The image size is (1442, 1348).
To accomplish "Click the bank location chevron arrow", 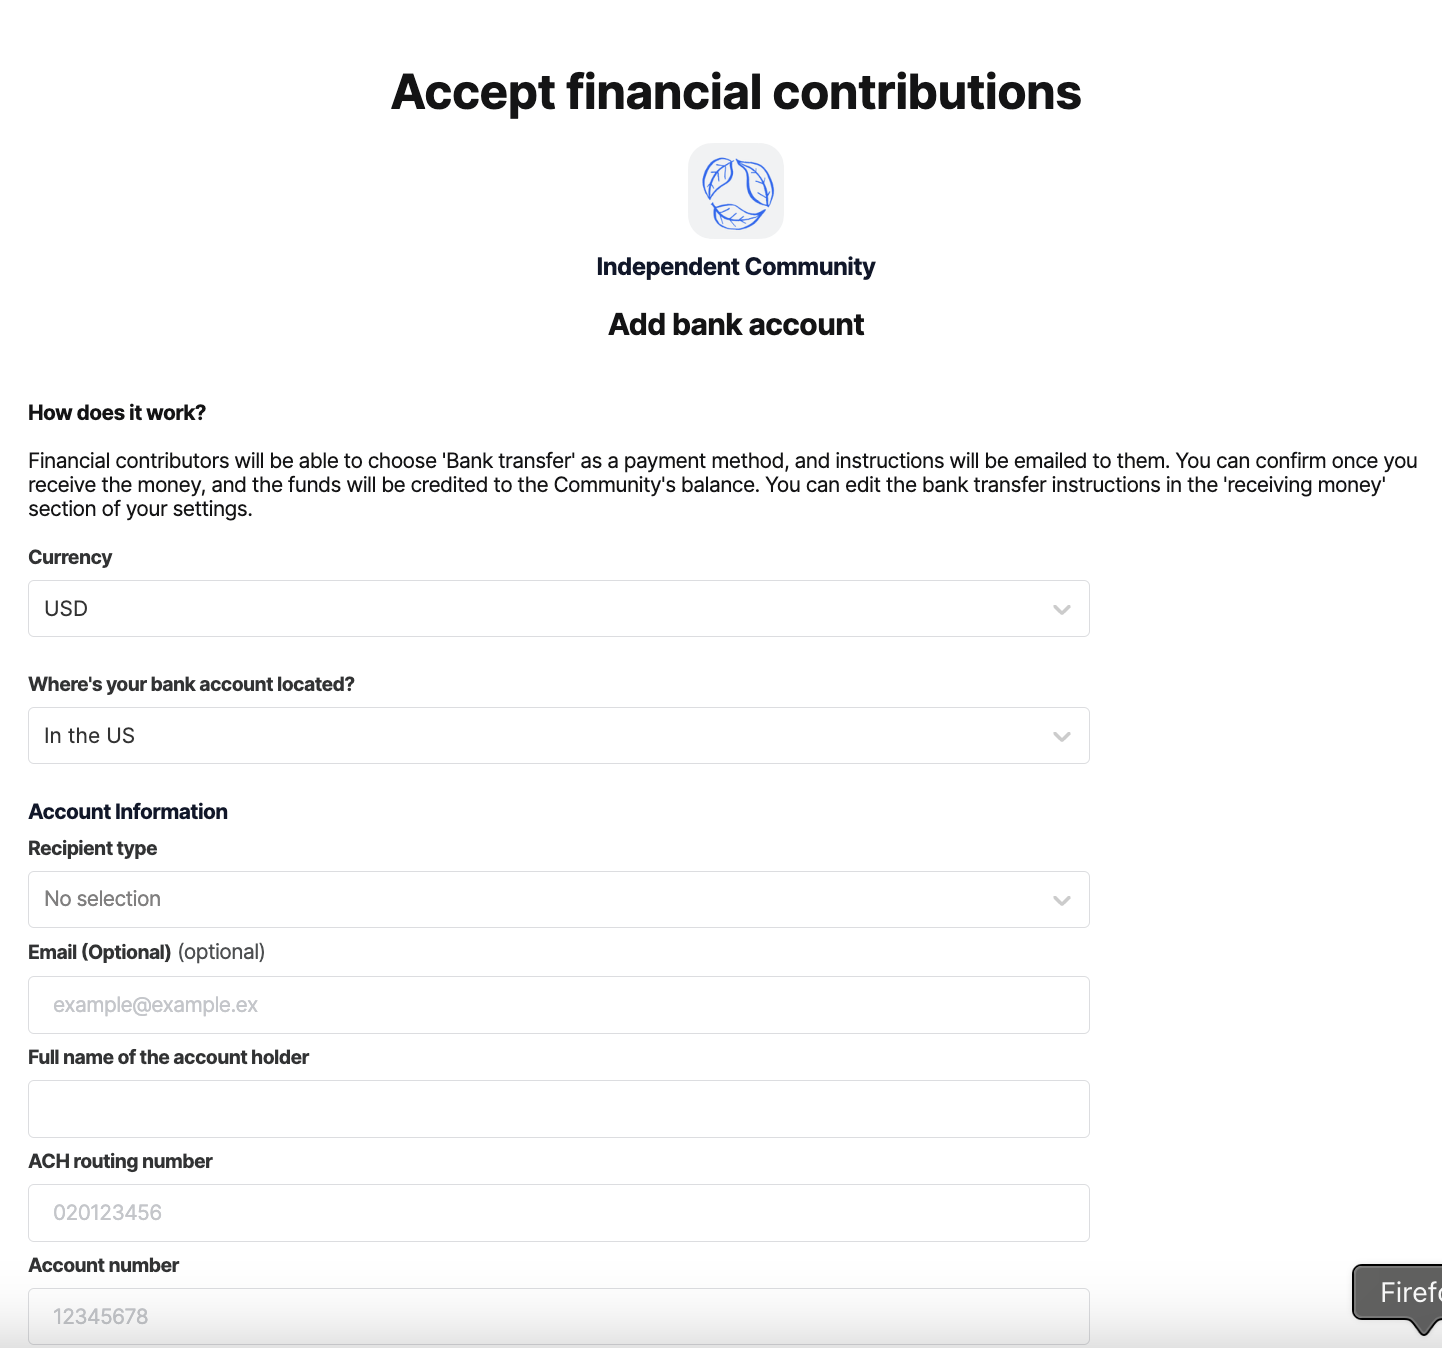I will click(x=1061, y=736).
